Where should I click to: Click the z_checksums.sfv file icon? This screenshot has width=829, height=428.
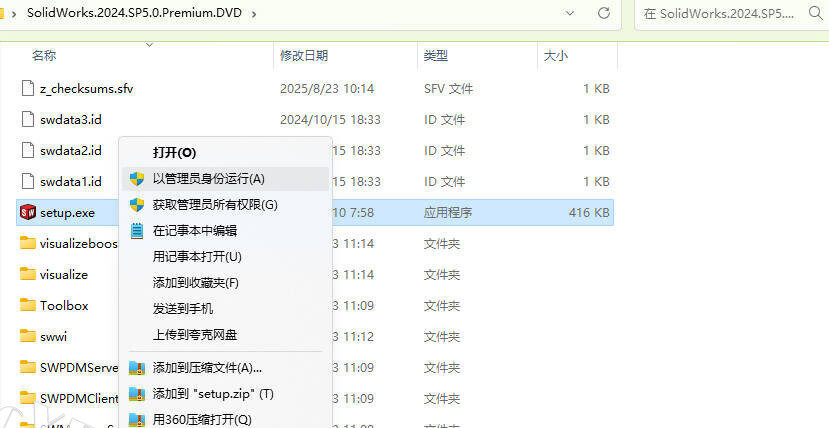28,88
